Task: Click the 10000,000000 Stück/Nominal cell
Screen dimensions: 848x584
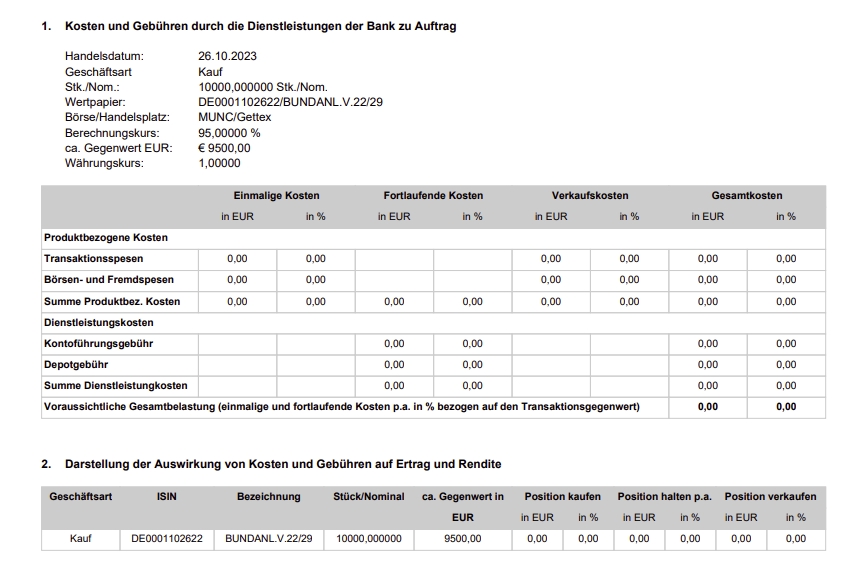Action: pyautogui.click(x=369, y=539)
